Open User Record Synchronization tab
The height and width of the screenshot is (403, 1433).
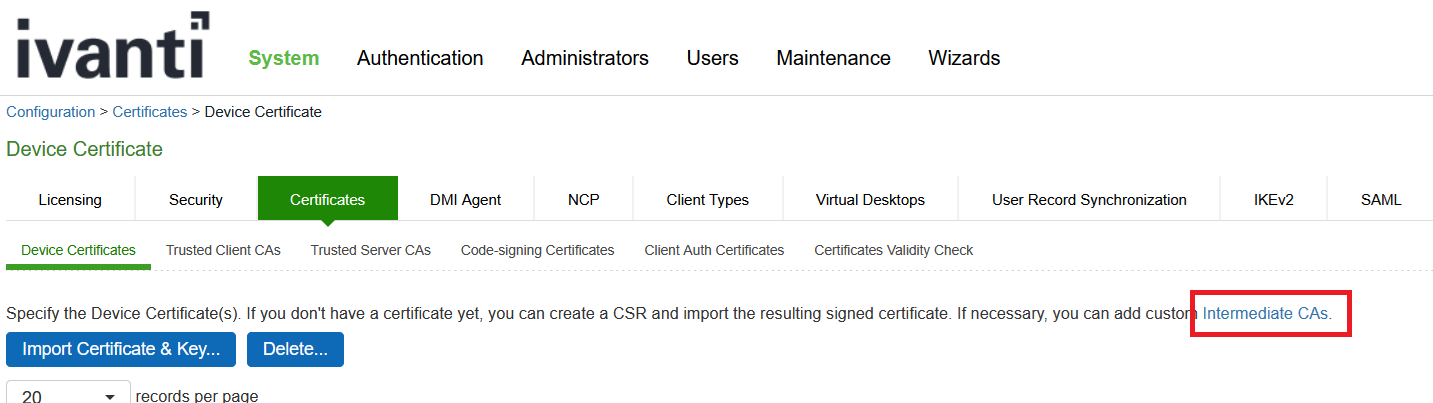tap(1089, 199)
